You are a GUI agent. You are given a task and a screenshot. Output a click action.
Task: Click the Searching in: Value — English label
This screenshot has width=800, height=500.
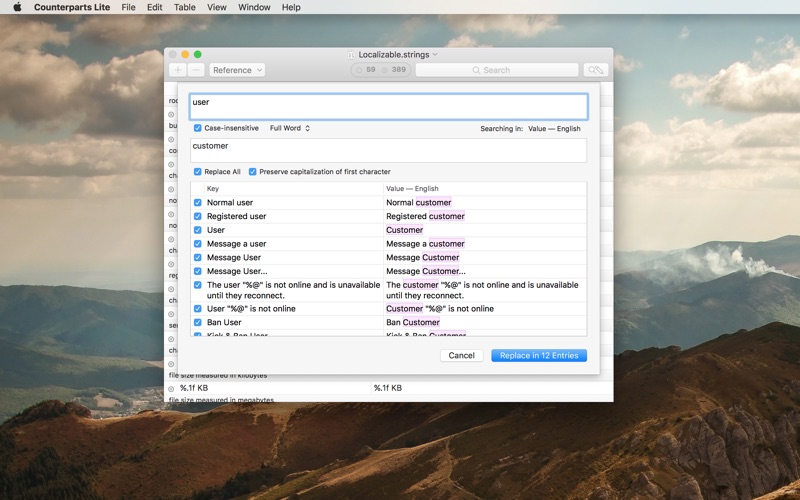point(530,129)
